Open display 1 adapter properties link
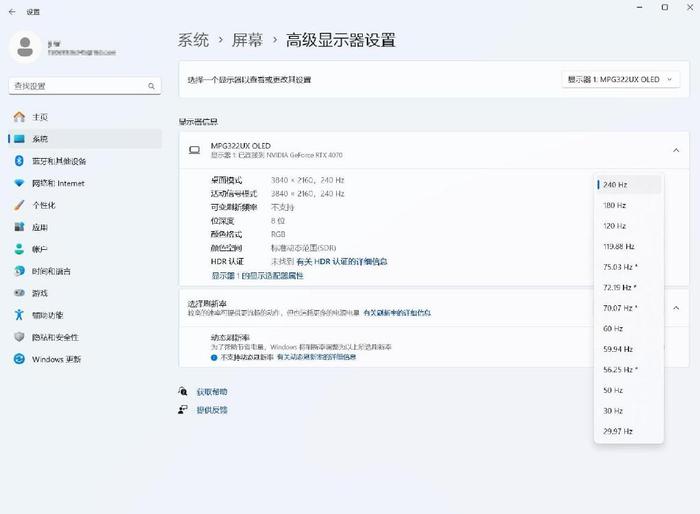700x514 pixels. [257, 276]
